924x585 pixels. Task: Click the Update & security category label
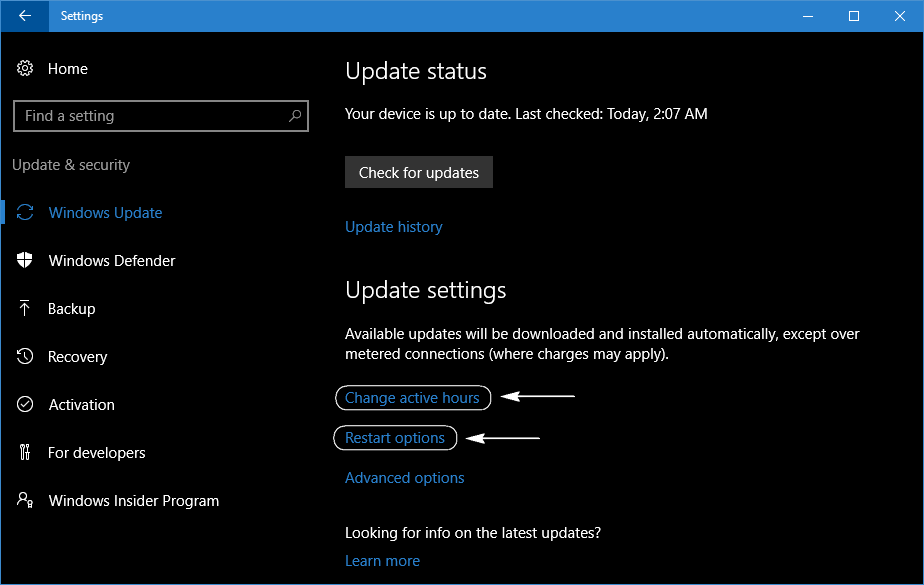71,165
